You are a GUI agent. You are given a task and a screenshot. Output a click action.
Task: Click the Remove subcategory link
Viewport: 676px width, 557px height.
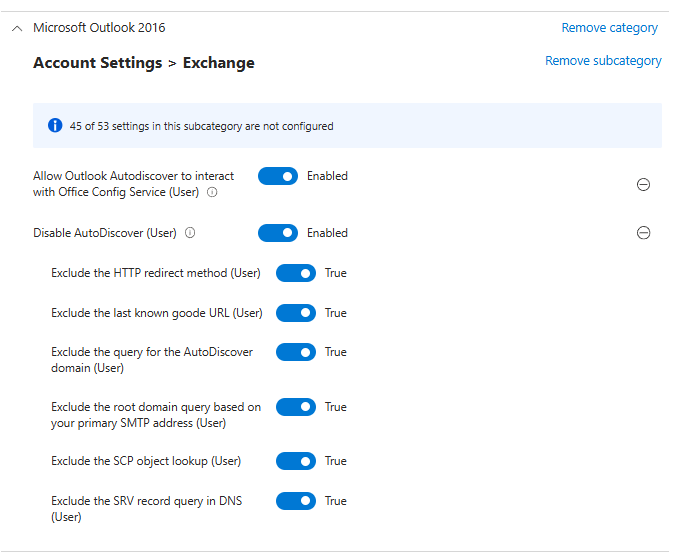[x=603, y=61]
